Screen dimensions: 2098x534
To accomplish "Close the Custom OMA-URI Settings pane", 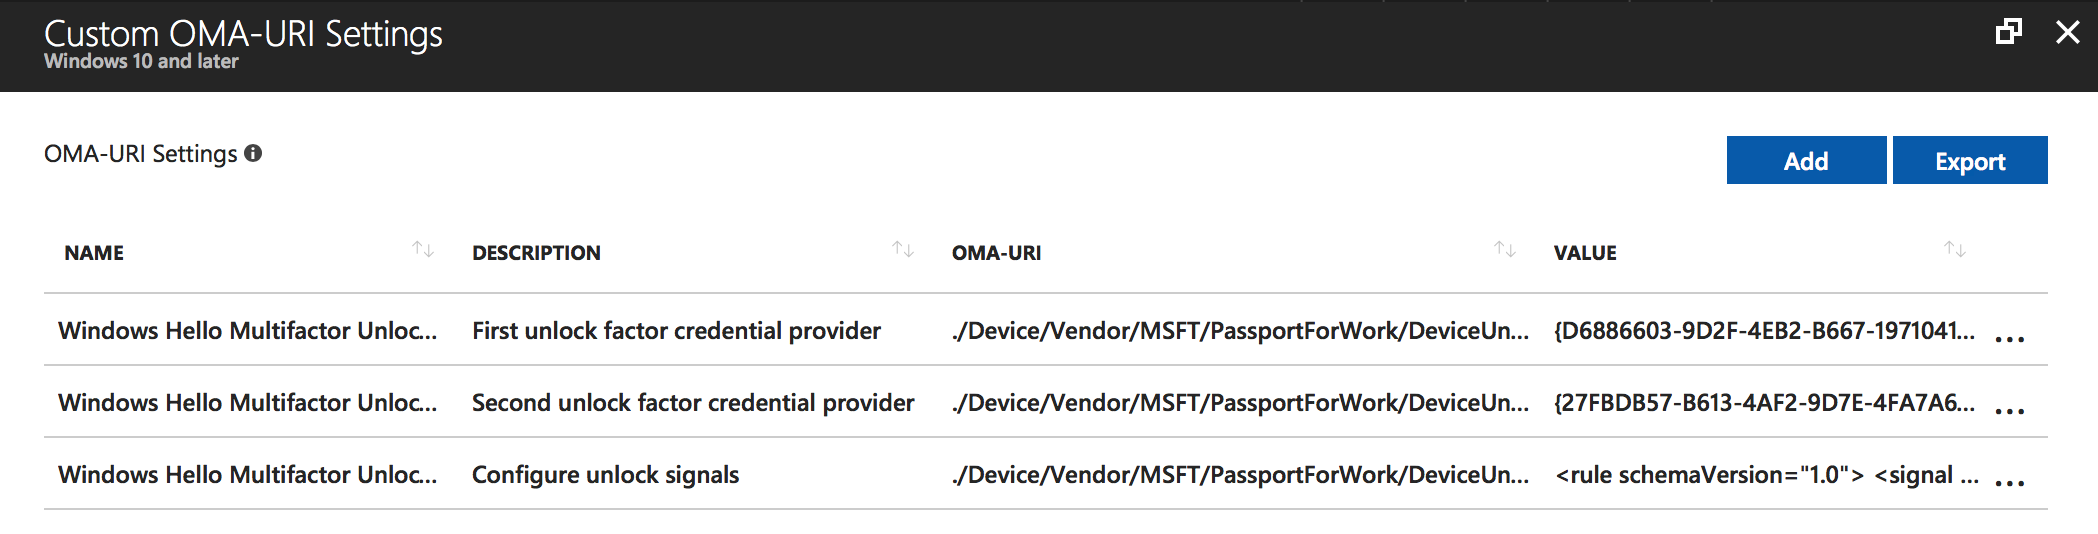I will [x=2067, y=32].
